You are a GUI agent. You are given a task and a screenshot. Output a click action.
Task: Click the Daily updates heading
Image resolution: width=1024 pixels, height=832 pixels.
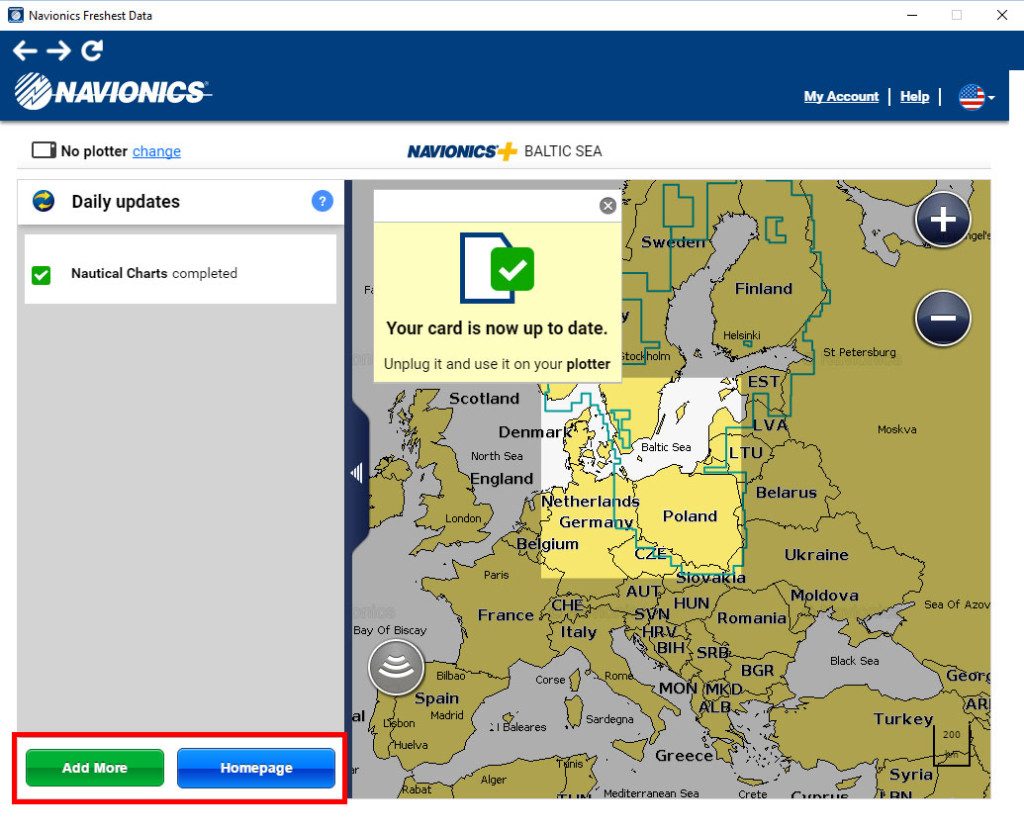(125, 202)
